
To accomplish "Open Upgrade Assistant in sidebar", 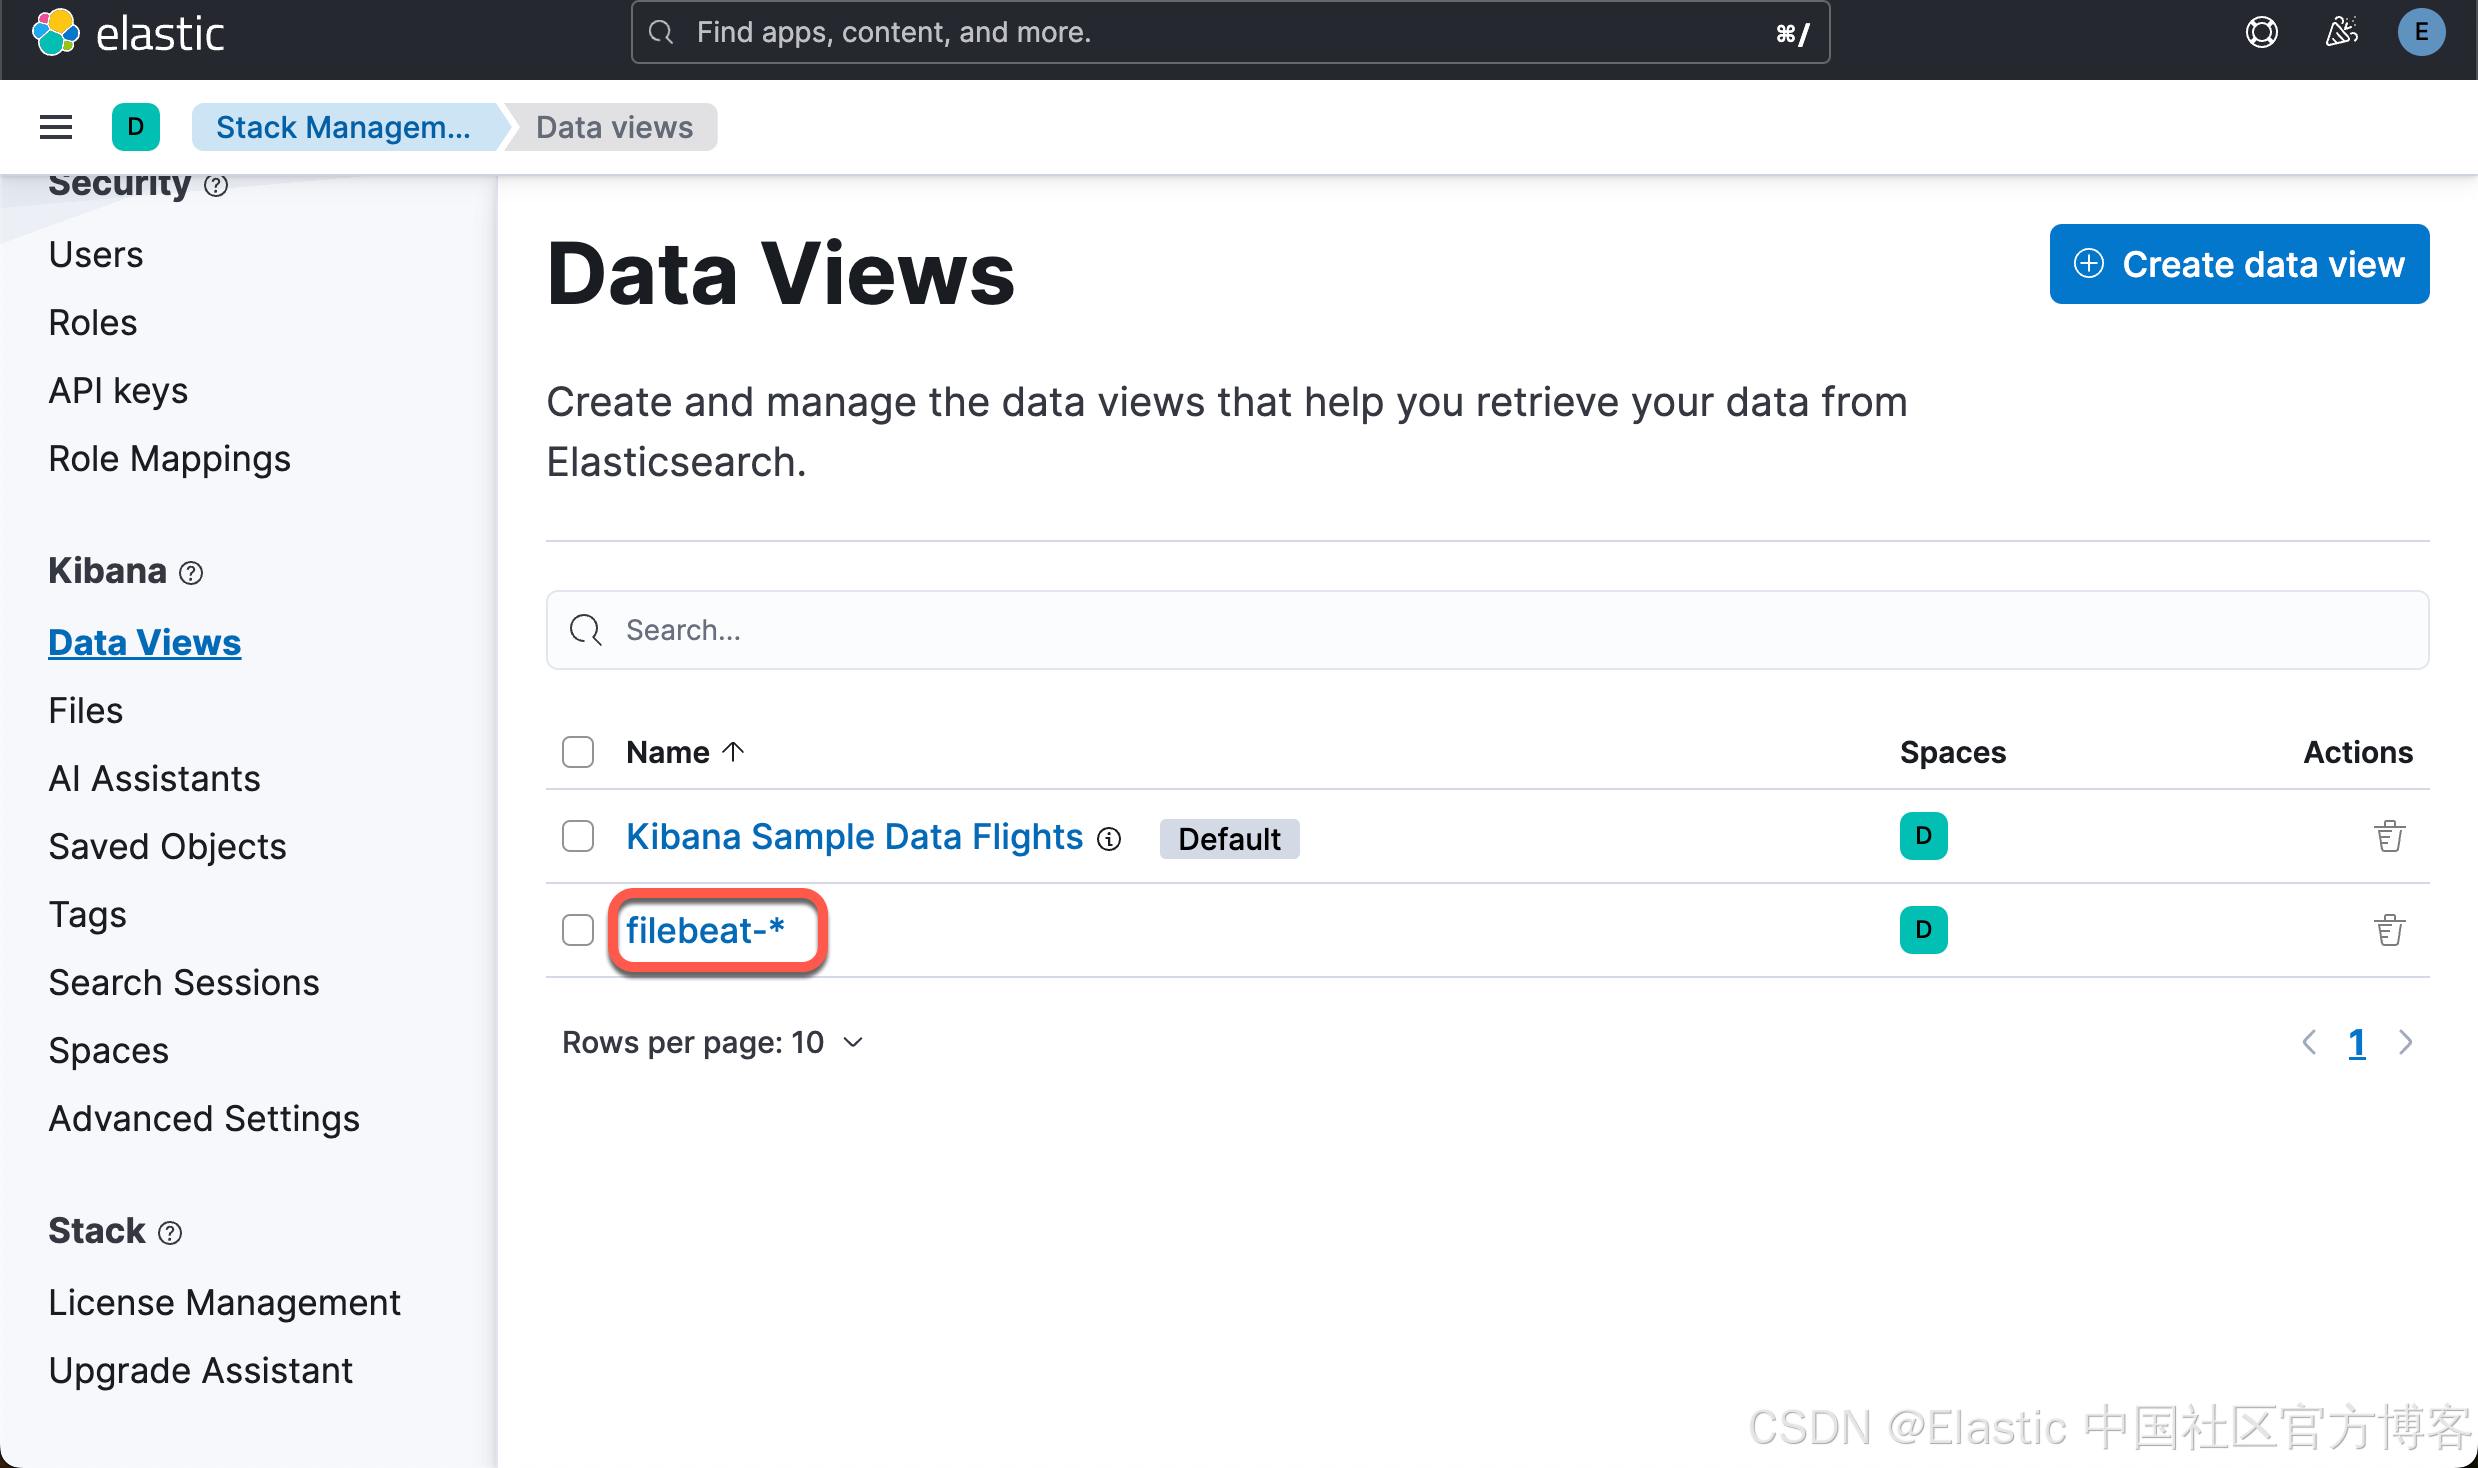I will click(201, 1370).
